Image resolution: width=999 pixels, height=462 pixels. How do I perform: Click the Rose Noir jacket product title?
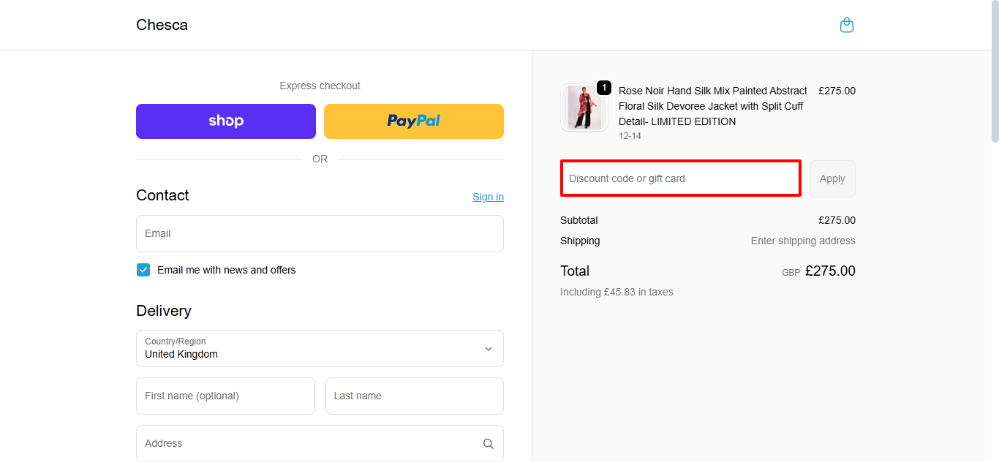click(713, 106)
